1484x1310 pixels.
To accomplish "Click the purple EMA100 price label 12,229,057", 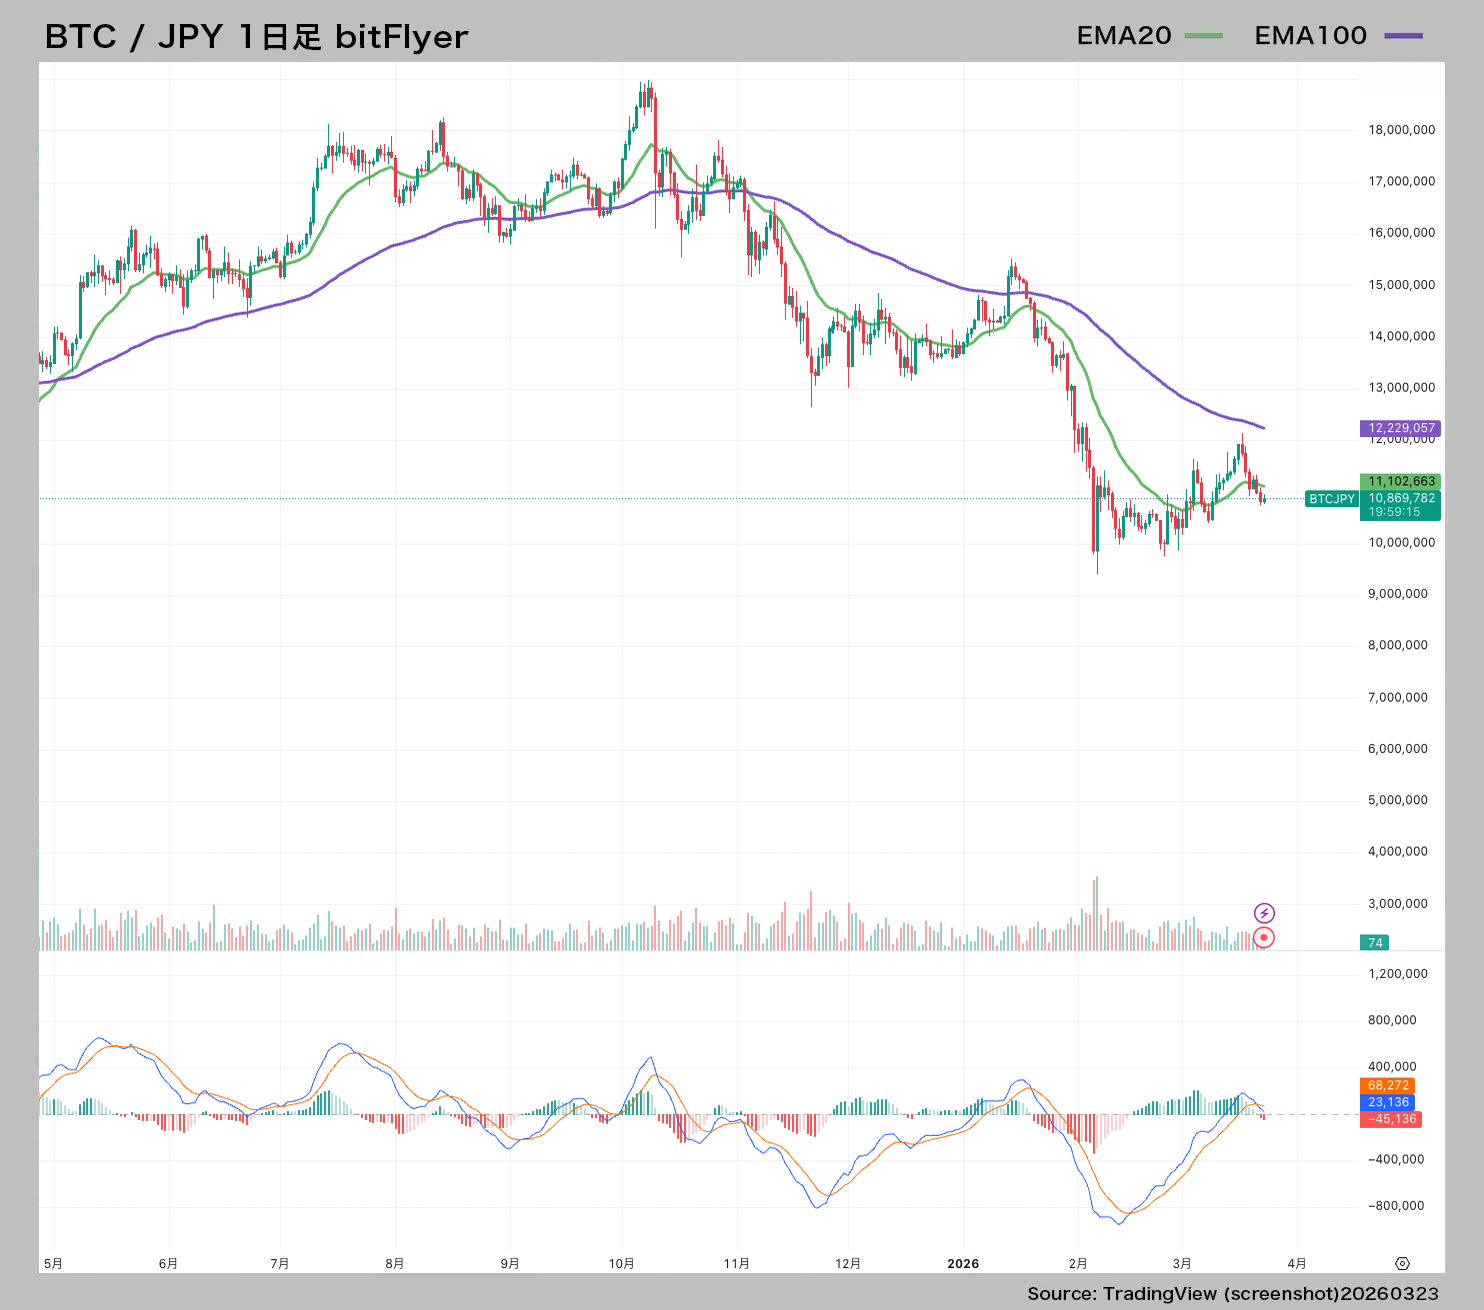I will 1400,428.
